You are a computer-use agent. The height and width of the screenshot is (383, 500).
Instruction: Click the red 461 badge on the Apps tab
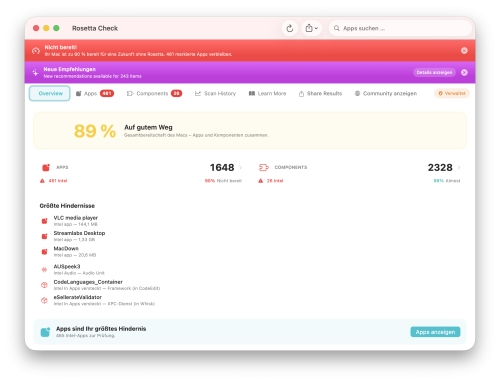[x=107, y=93]
